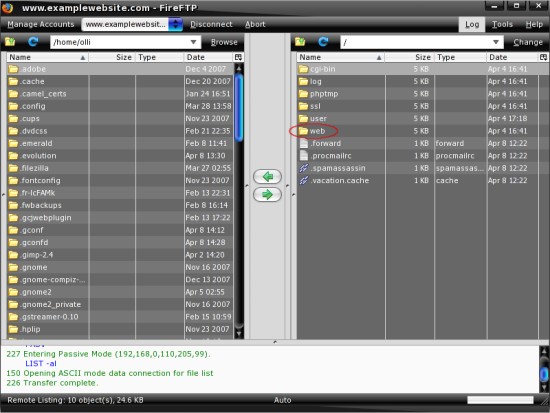Open the Help menu
550x413 pixels.
pyautogui.click(x=534, y=24)
